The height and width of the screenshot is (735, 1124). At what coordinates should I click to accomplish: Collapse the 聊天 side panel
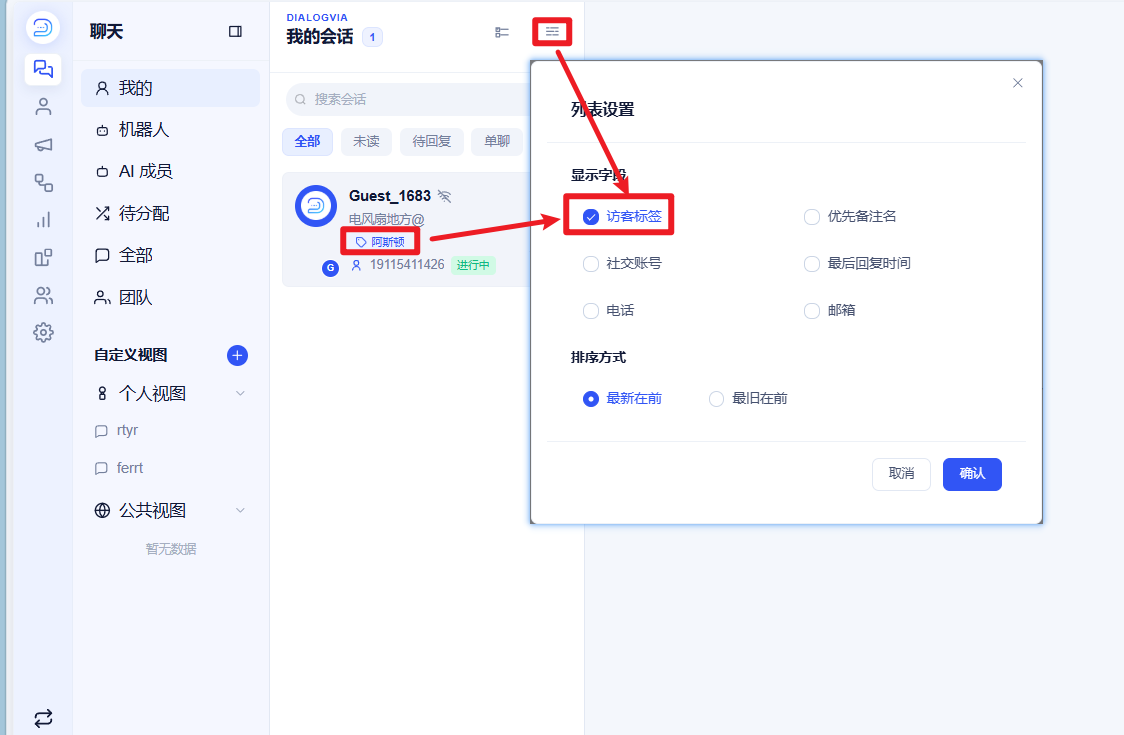(x=235, y=32)
